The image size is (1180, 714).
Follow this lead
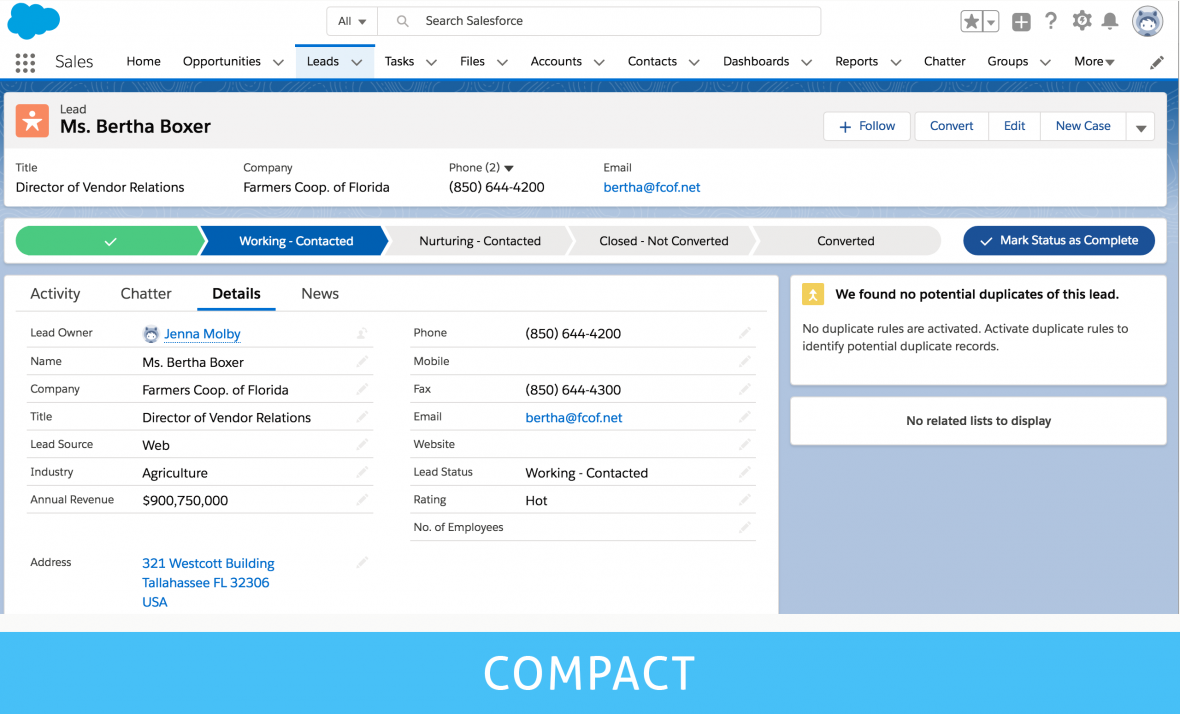click(866, 126)
